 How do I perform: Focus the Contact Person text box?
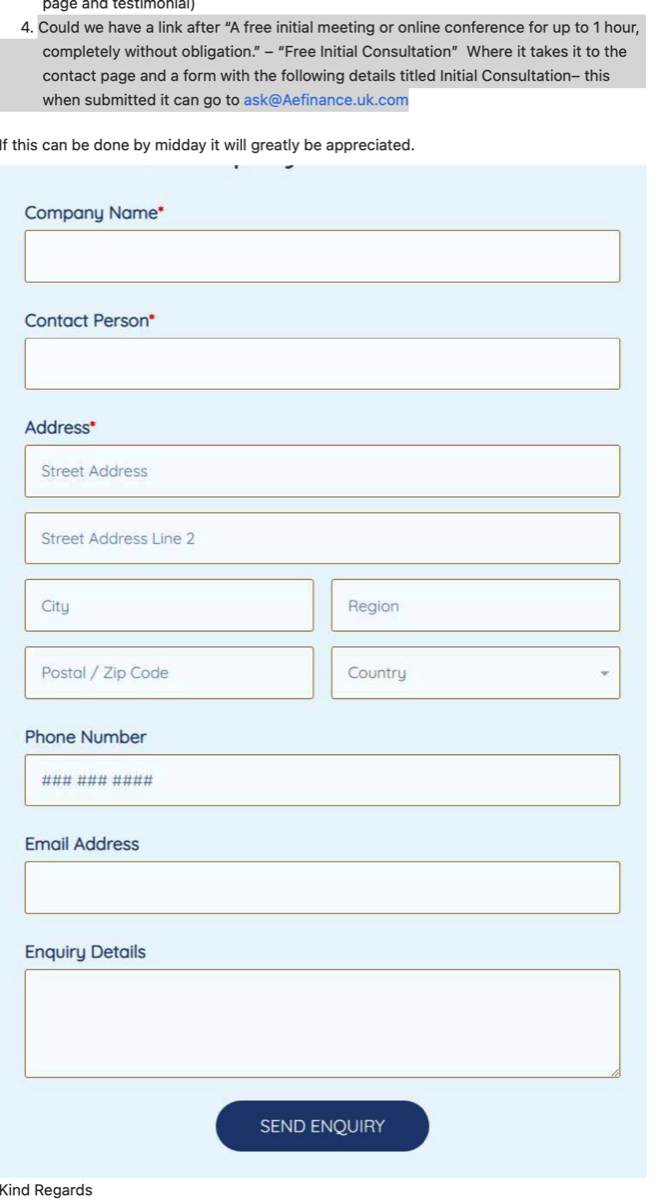point(322,363)
